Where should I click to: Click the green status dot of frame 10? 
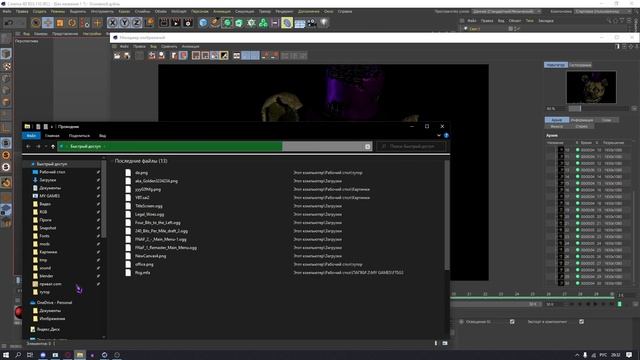[578, 150]
